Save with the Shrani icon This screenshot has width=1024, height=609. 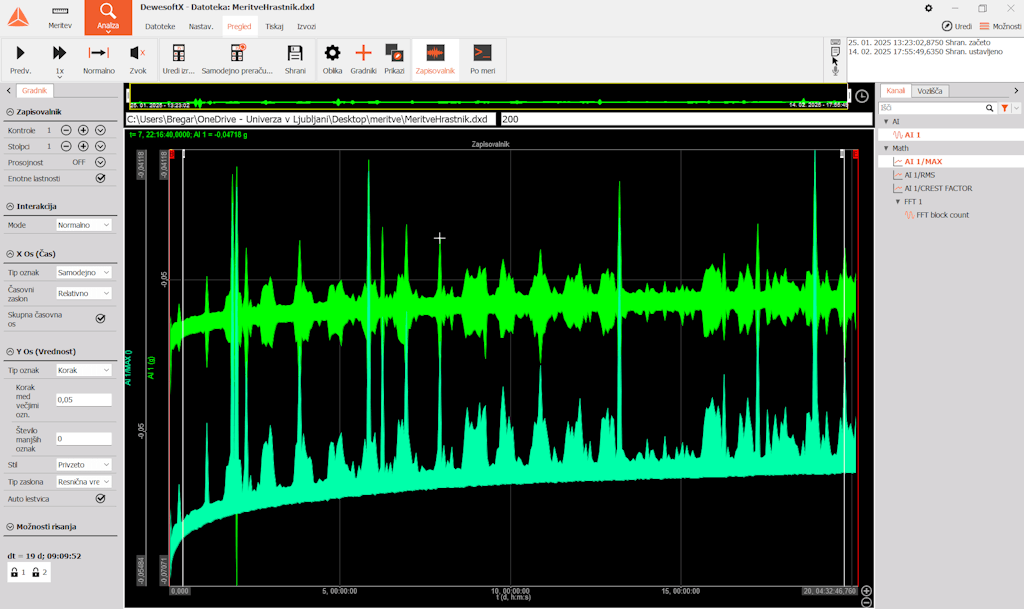(x=295, y=59)
